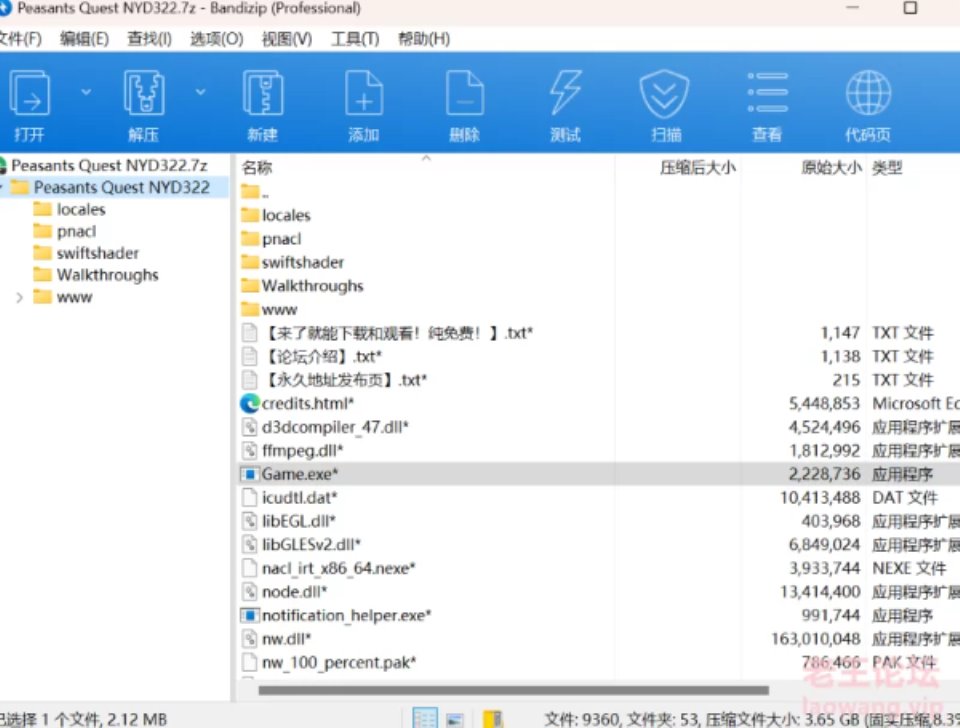This screenshot has height=728, width=960.
Task: Open the 选项(O) menu
Action: (217, 39)
